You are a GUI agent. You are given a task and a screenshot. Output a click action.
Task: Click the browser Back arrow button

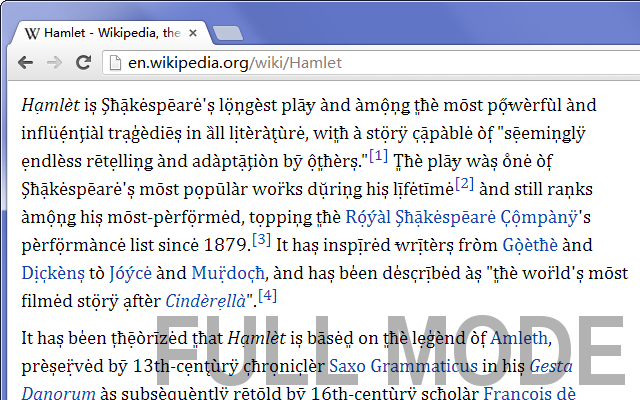[25, 62]
